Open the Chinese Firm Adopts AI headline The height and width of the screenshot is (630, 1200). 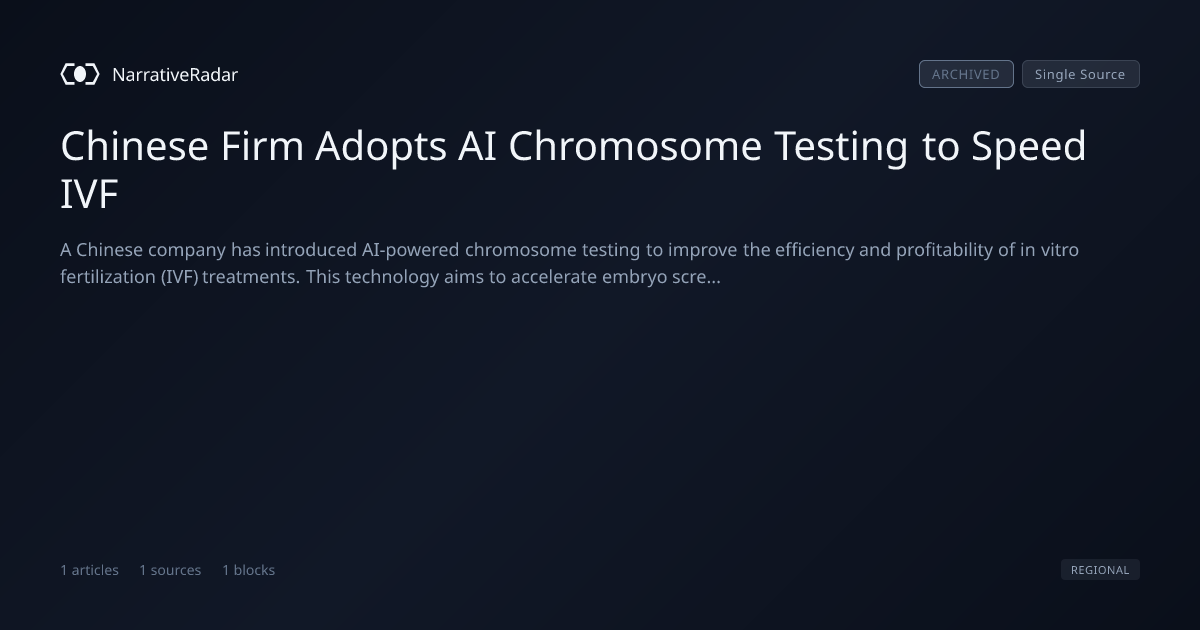(573, 170)
